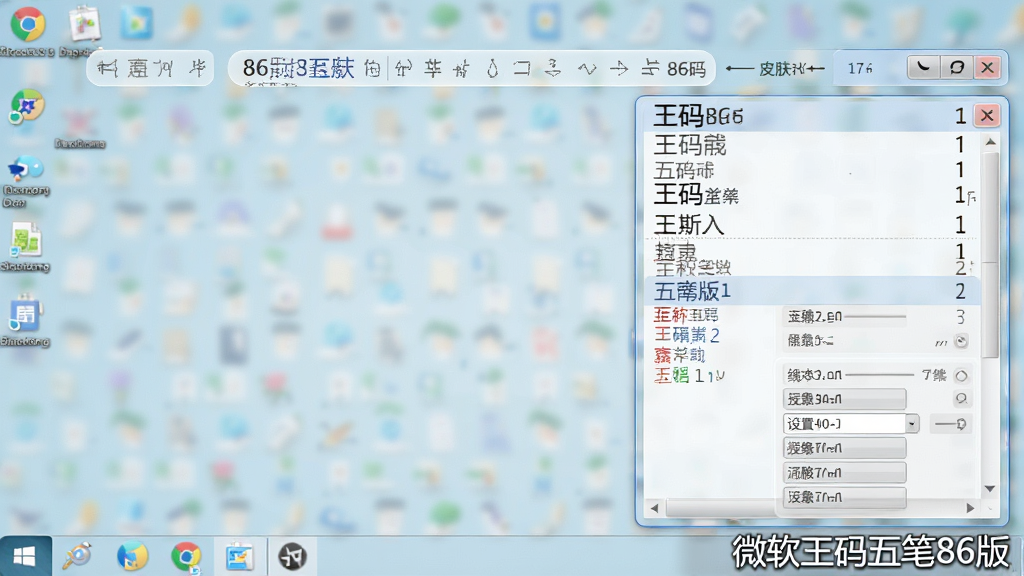This screenshot has height=576, width=1024.
Task: Select the 王斯入 row in the list
Action: pyautogui.click(x=810, y=225)
